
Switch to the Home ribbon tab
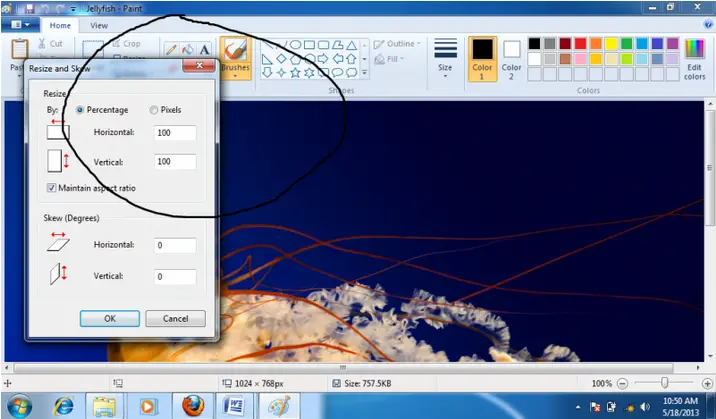pos(60,26)
